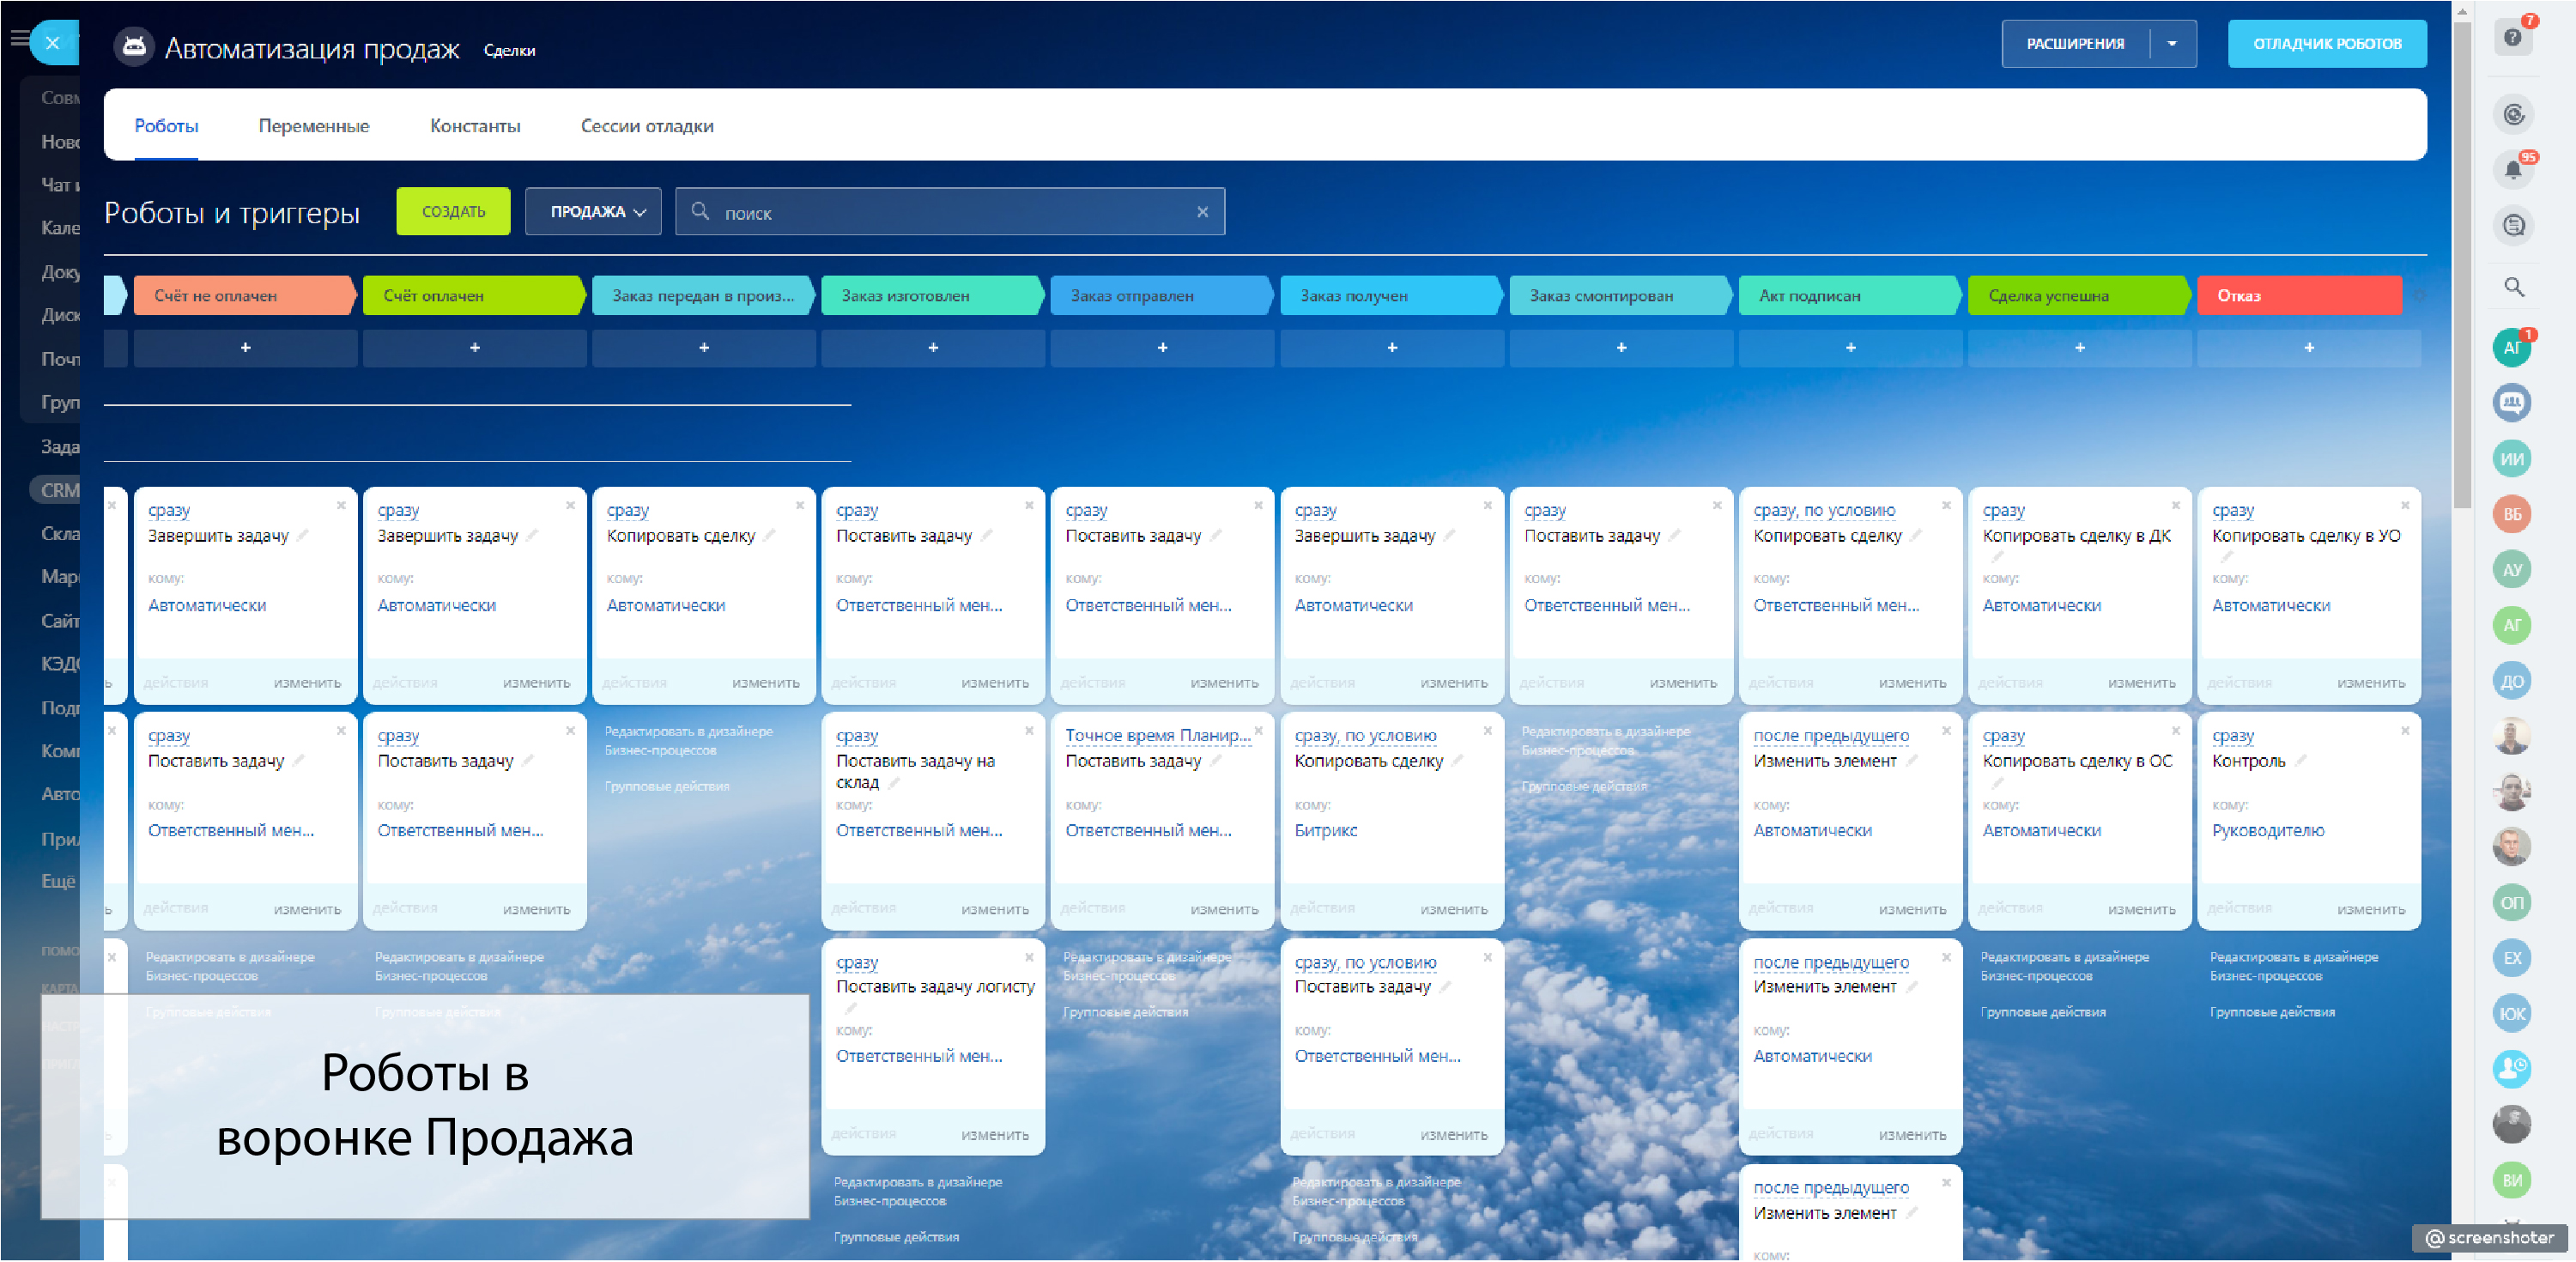The width and height of the screenshot is (2576, 1262).
Task: Close the slider with blue X button
Action: pyautogui.click(x=53, y=43)
